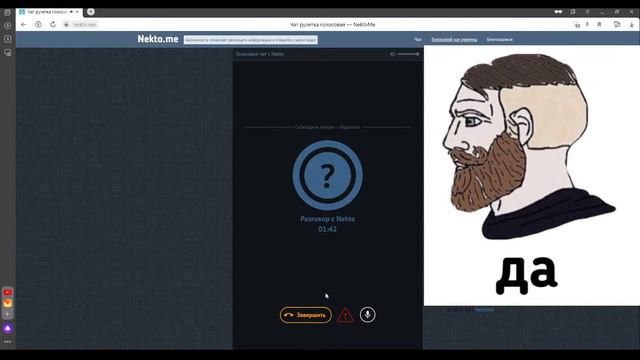
Task: Click the question mark avatar circle
Action: (x=327, y=176)
